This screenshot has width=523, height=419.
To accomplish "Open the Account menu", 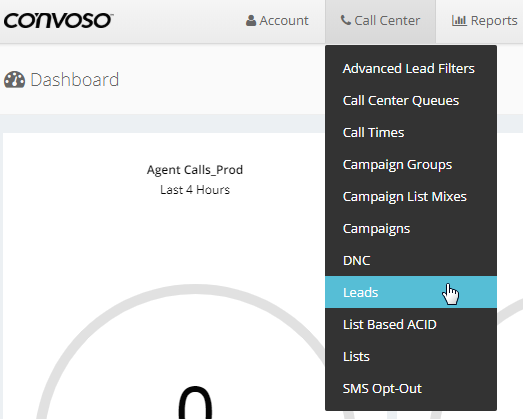I will pos(277,21).
